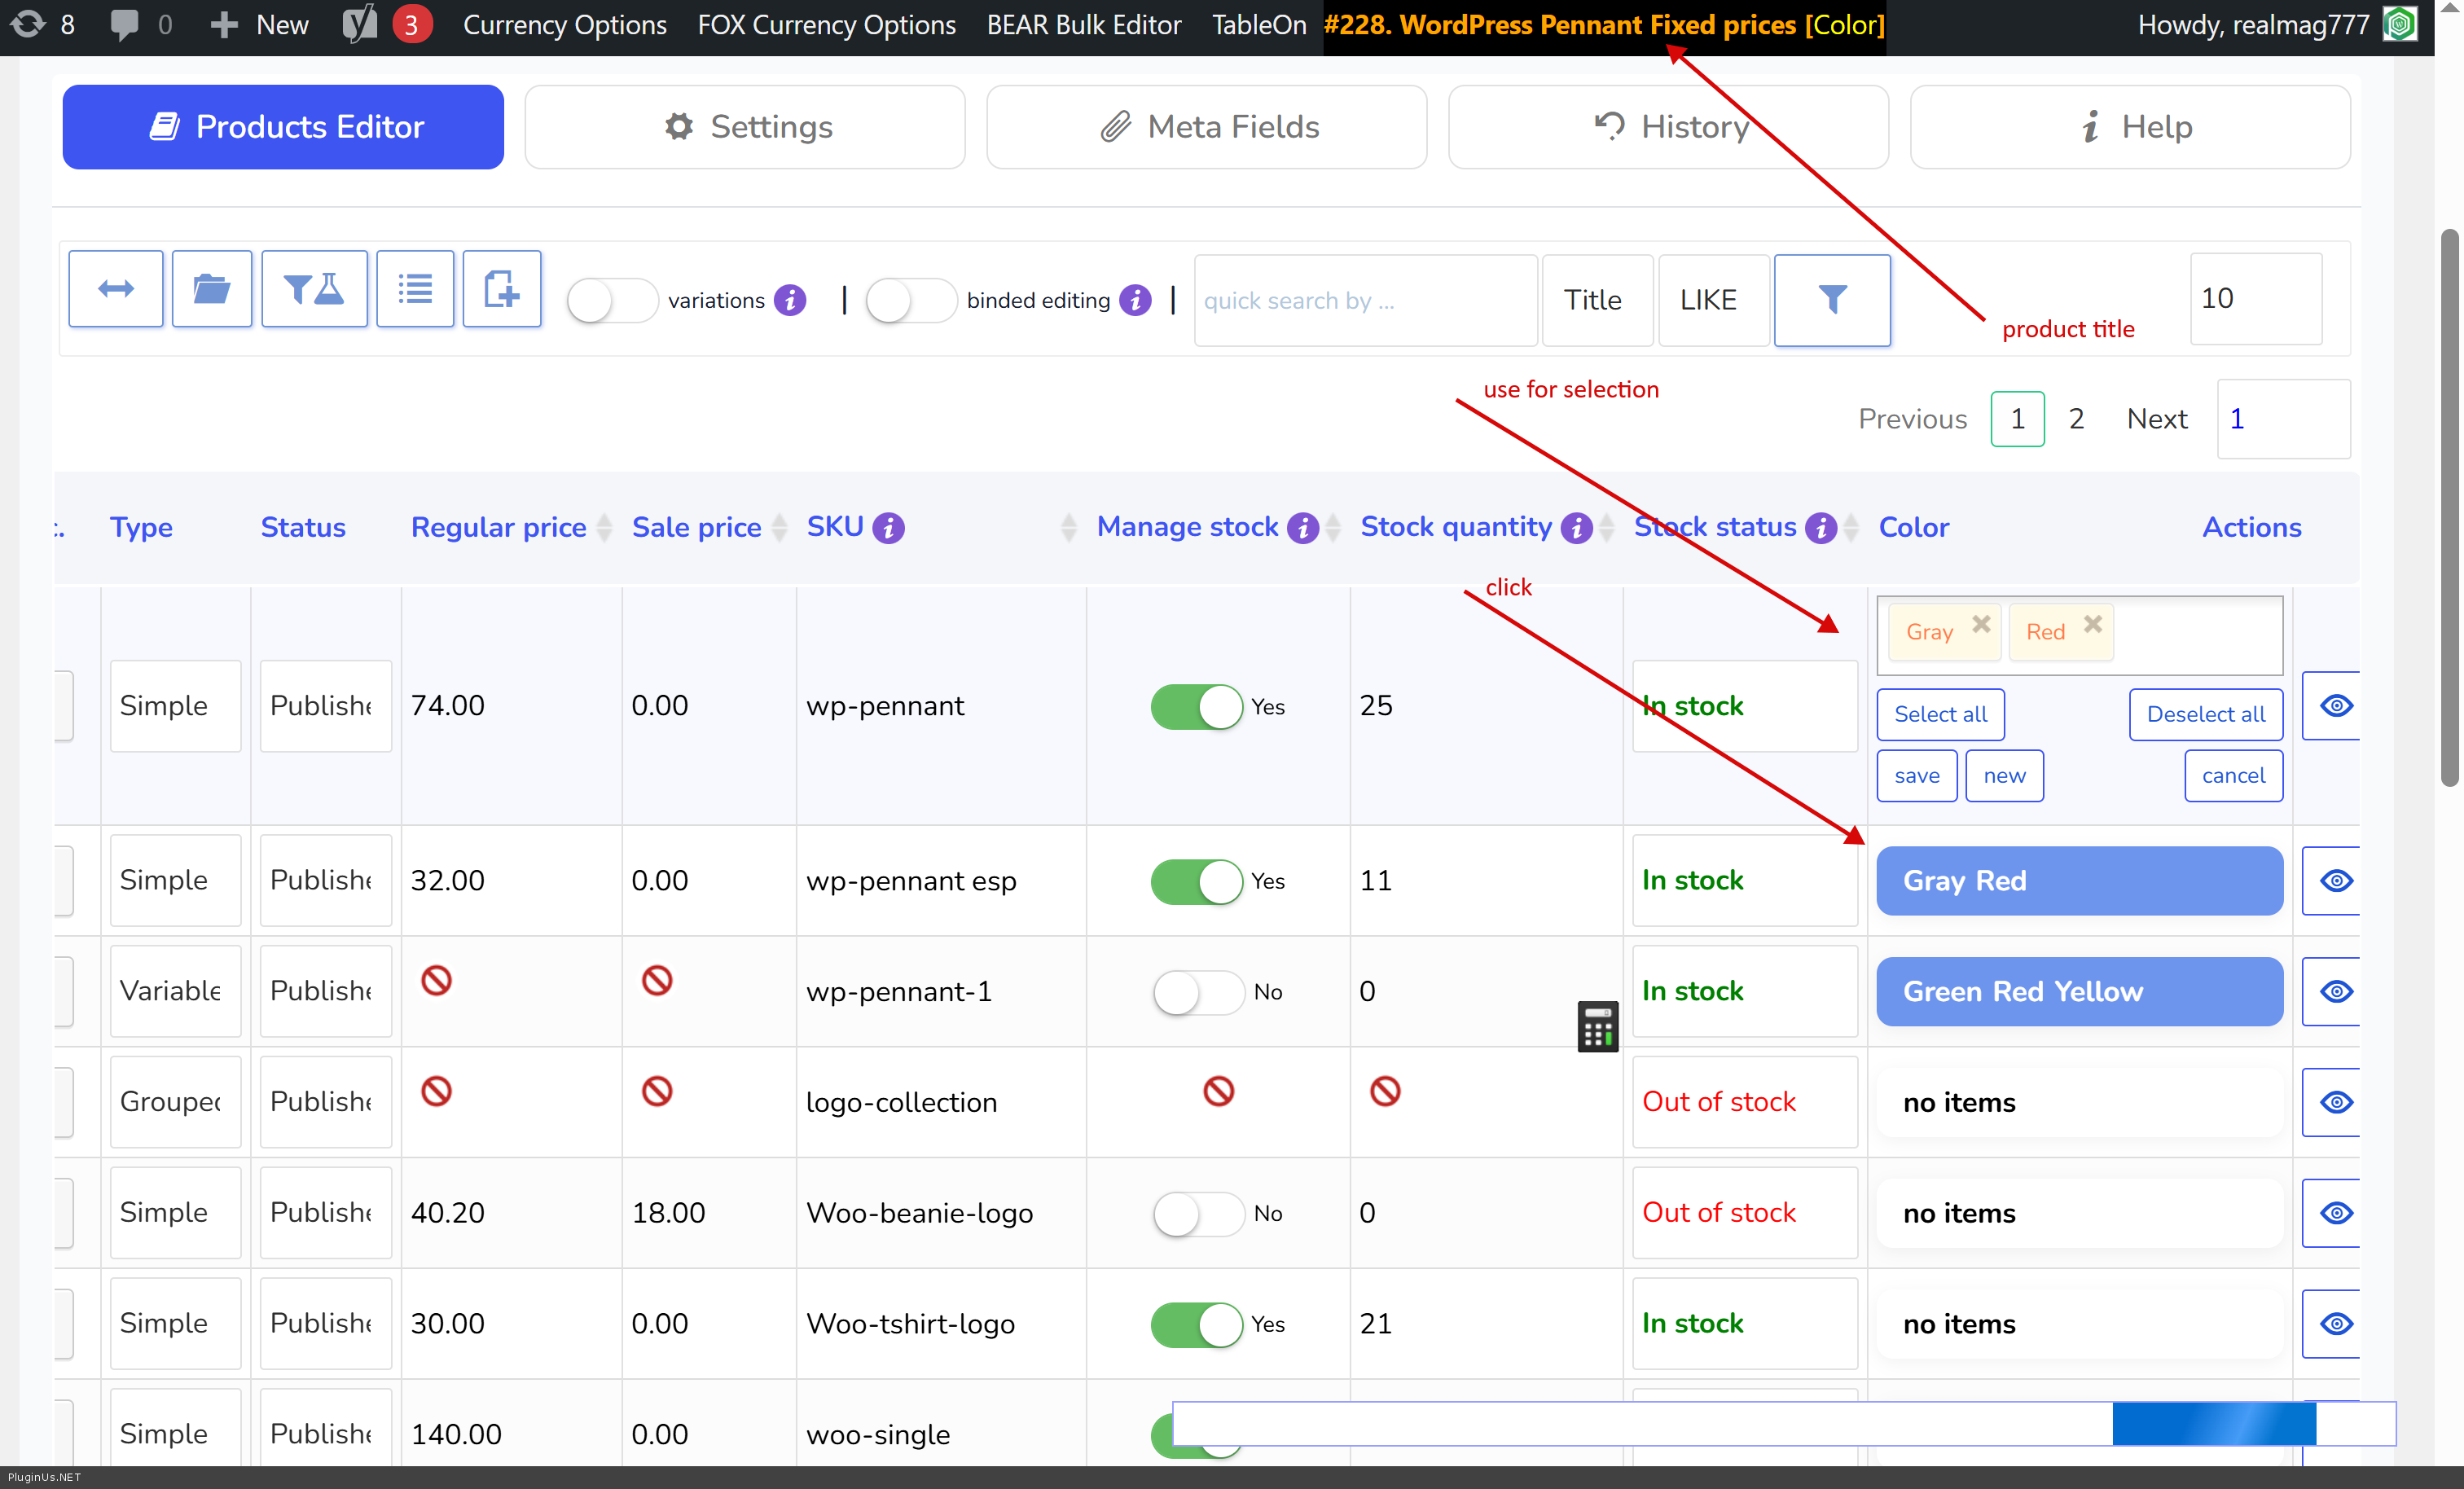Turn on the binded editing toggle

909,300
